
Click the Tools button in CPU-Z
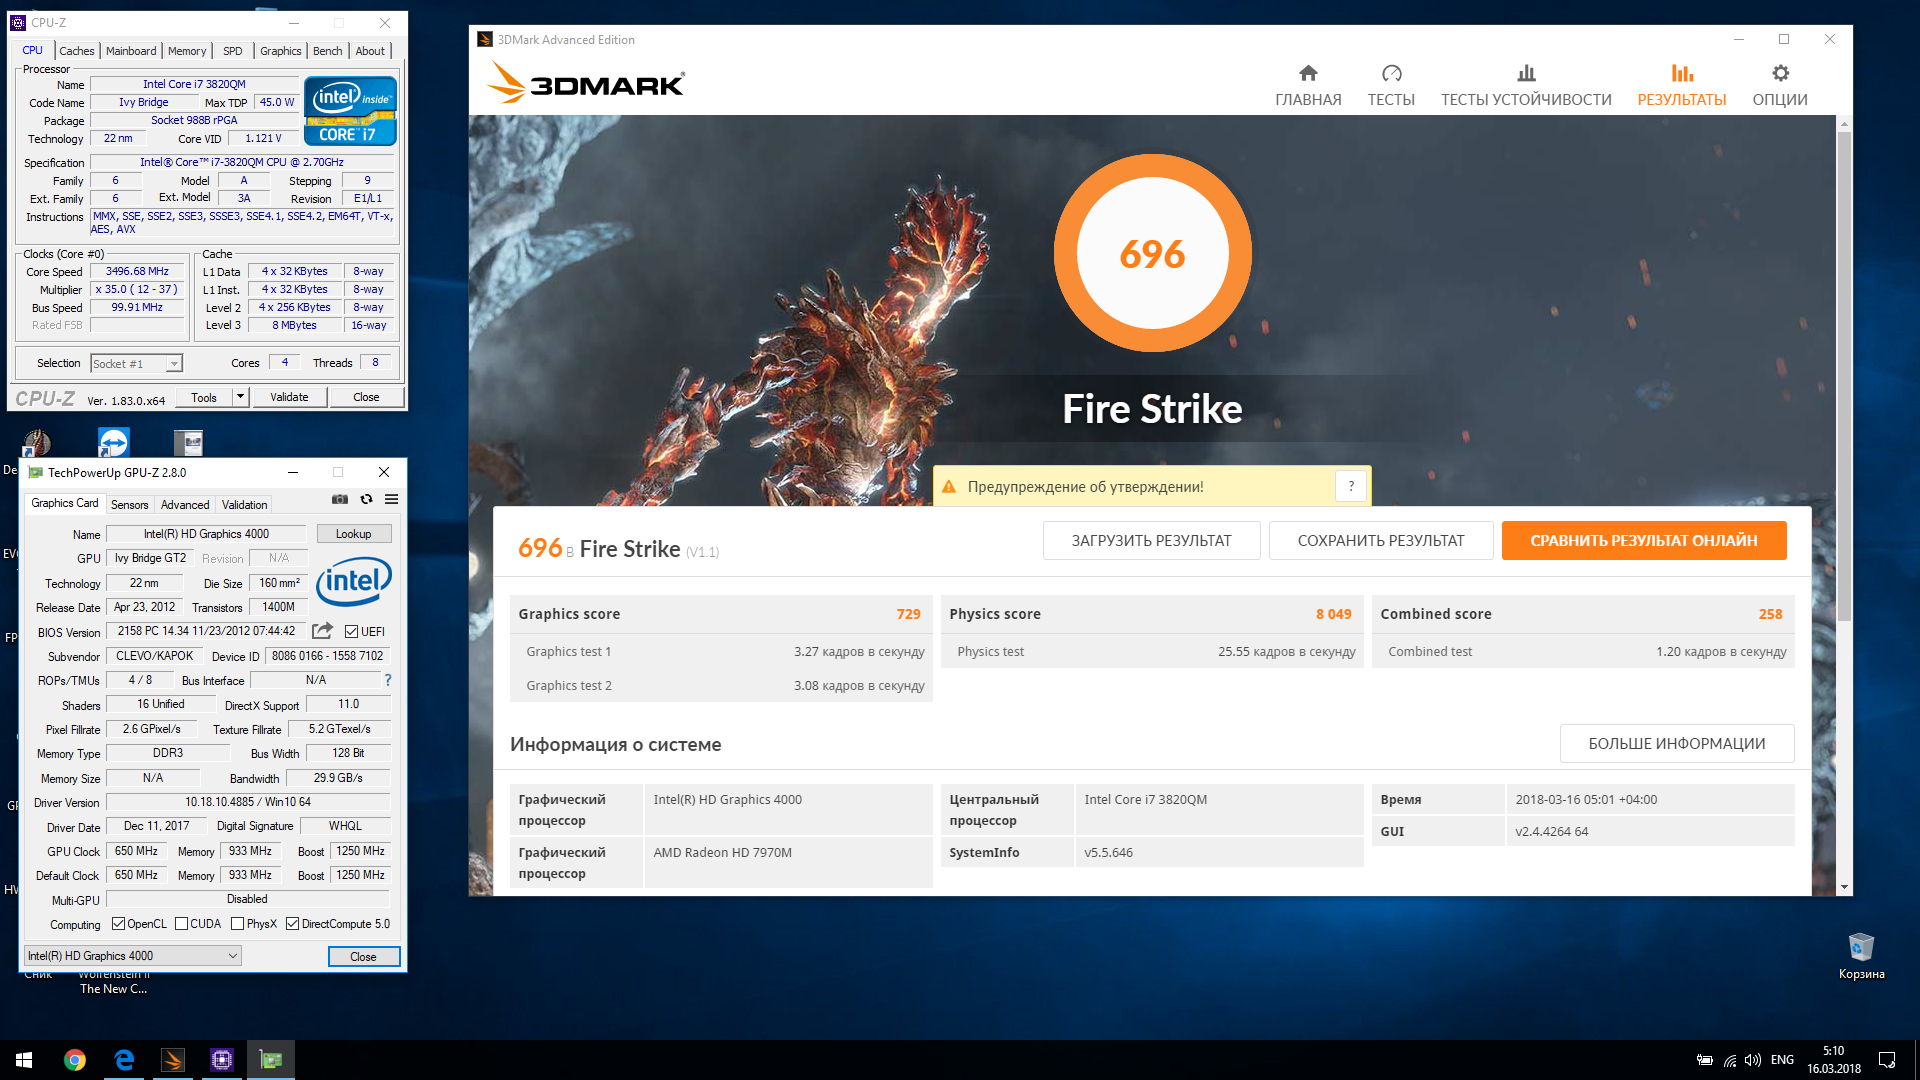coord(204,397)
